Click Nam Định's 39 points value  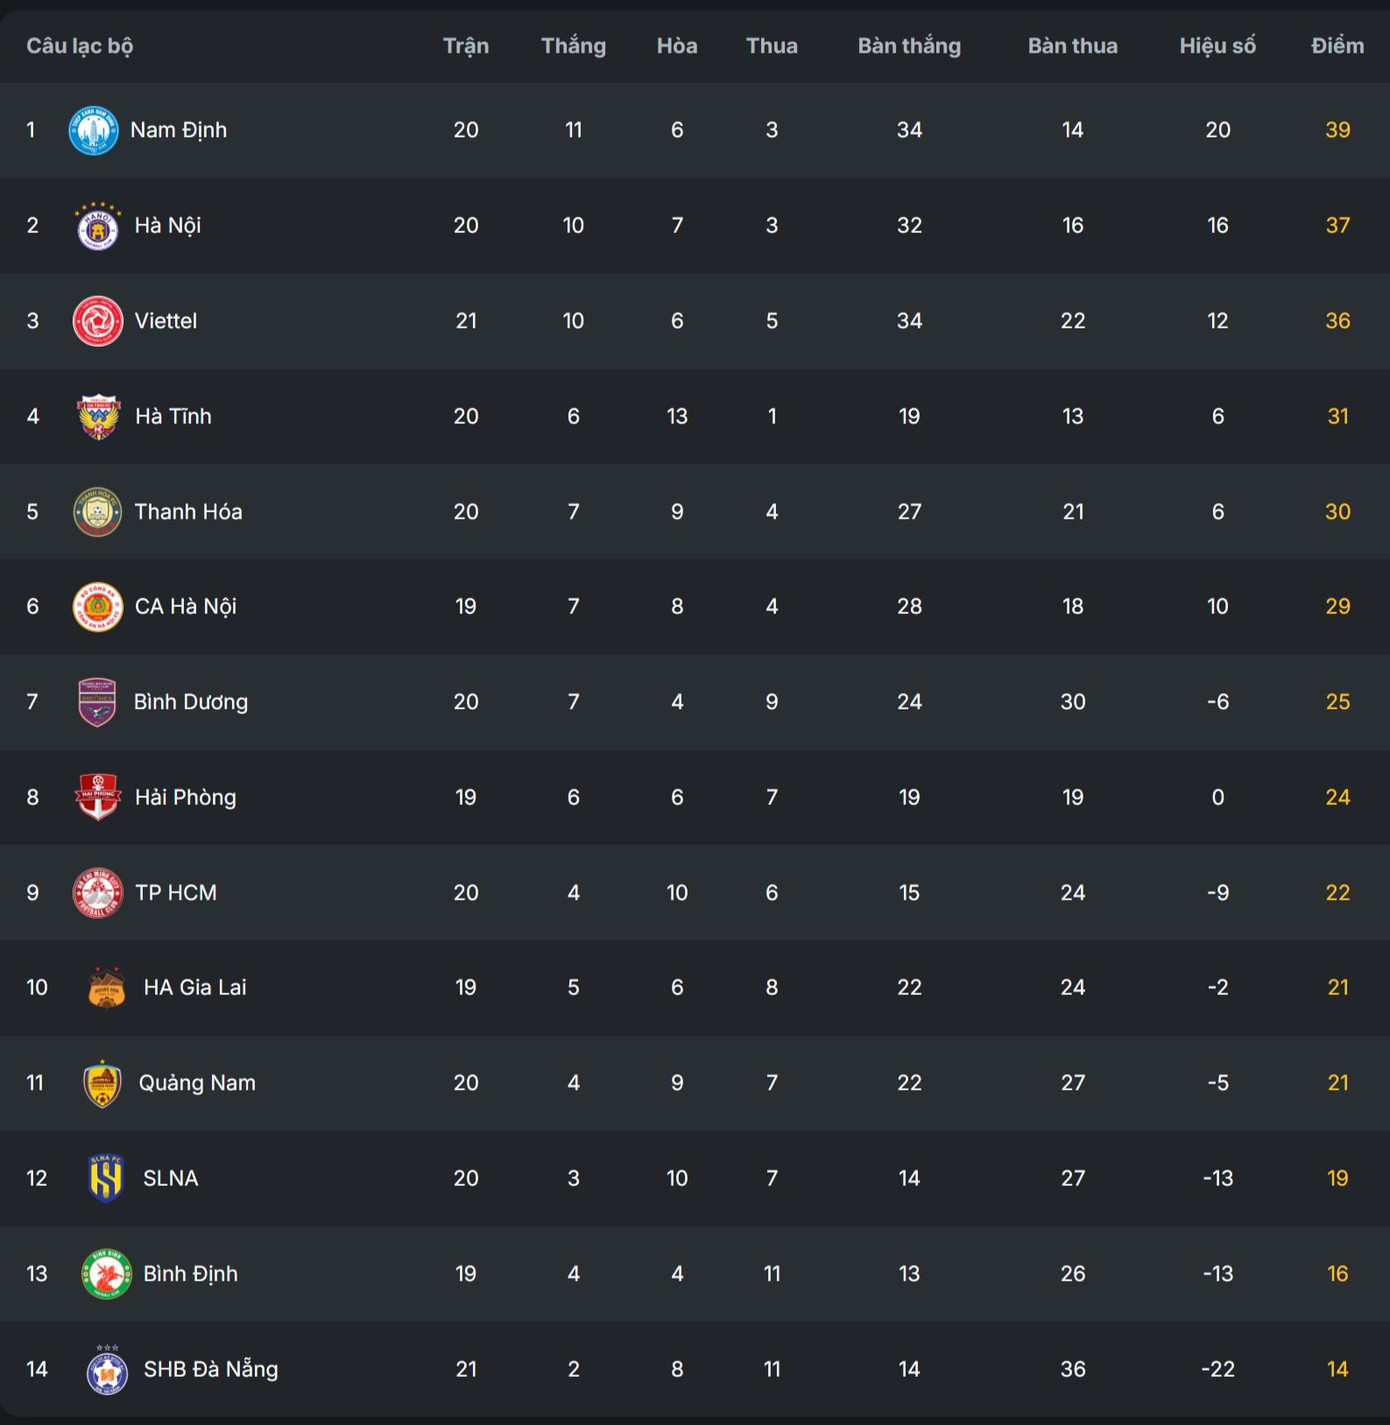tap(1337, 130)
